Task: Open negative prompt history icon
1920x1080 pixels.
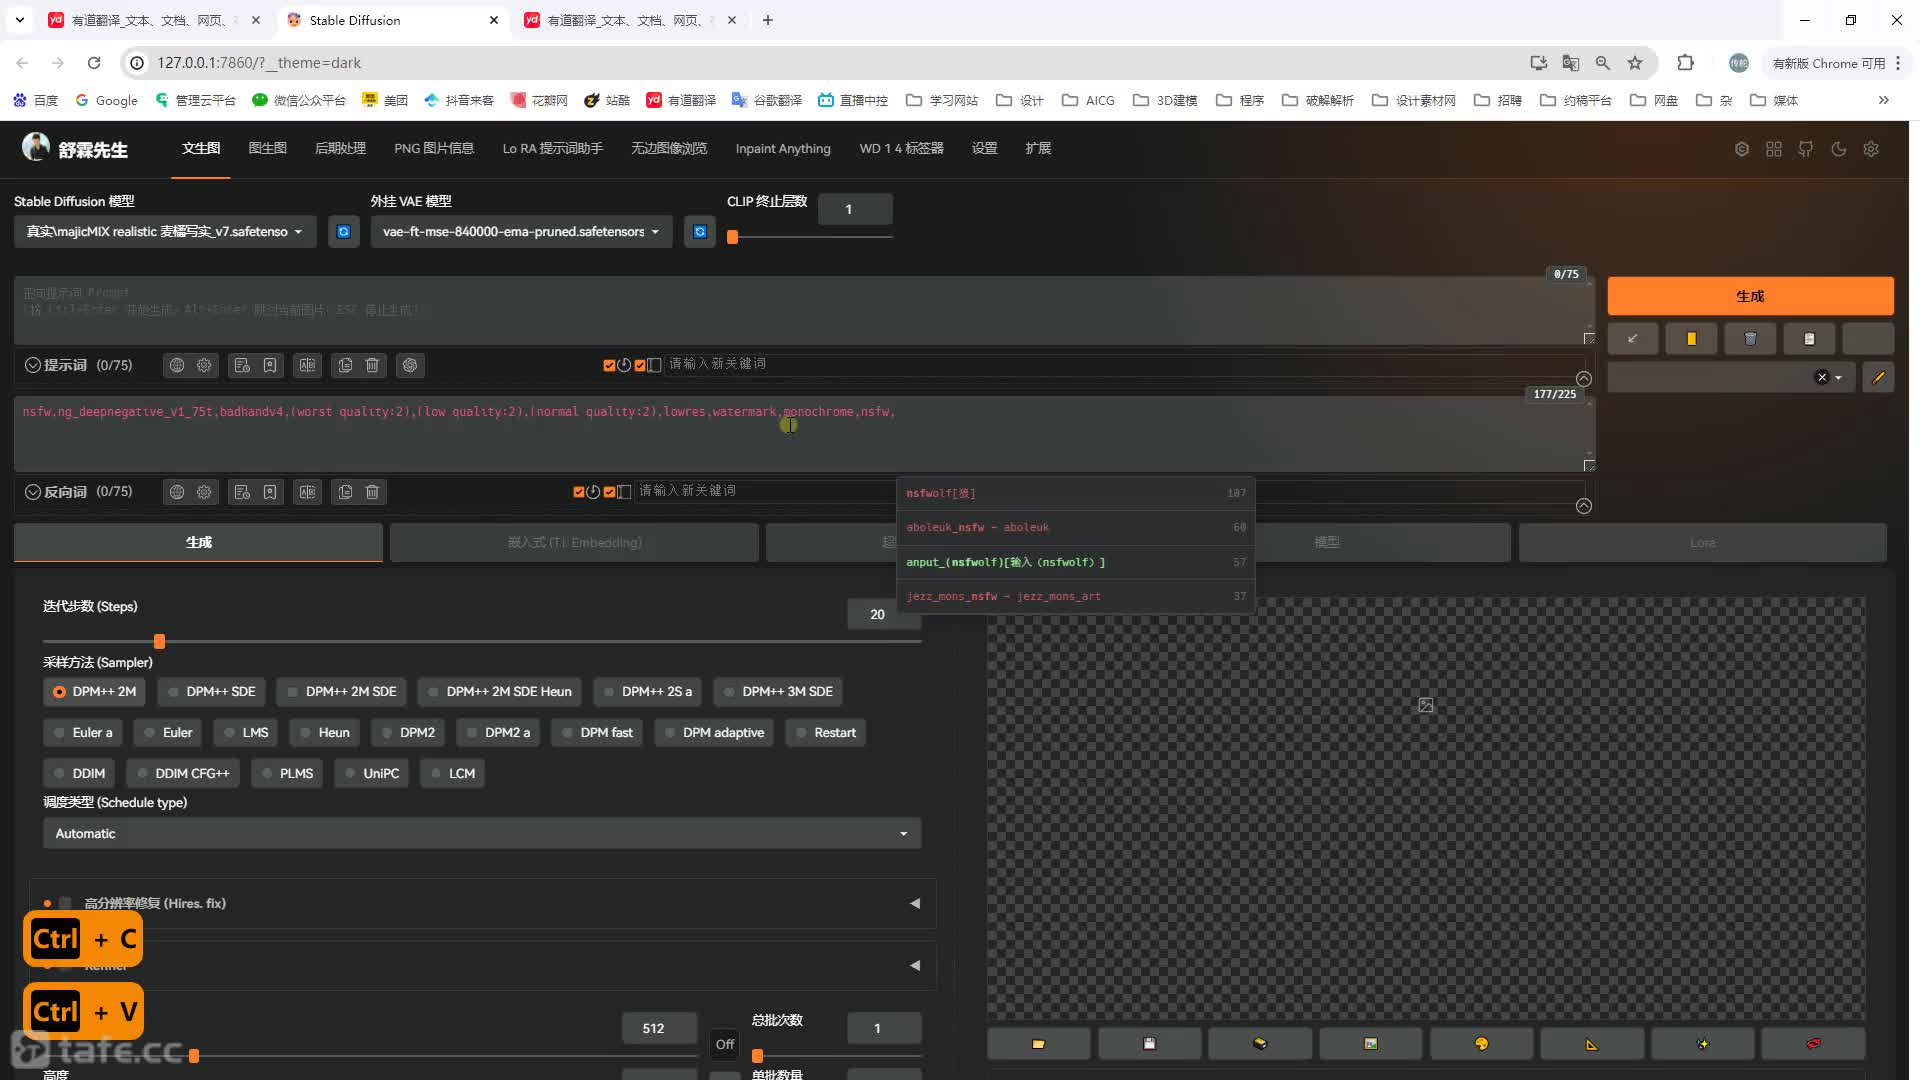Action: 242,492
